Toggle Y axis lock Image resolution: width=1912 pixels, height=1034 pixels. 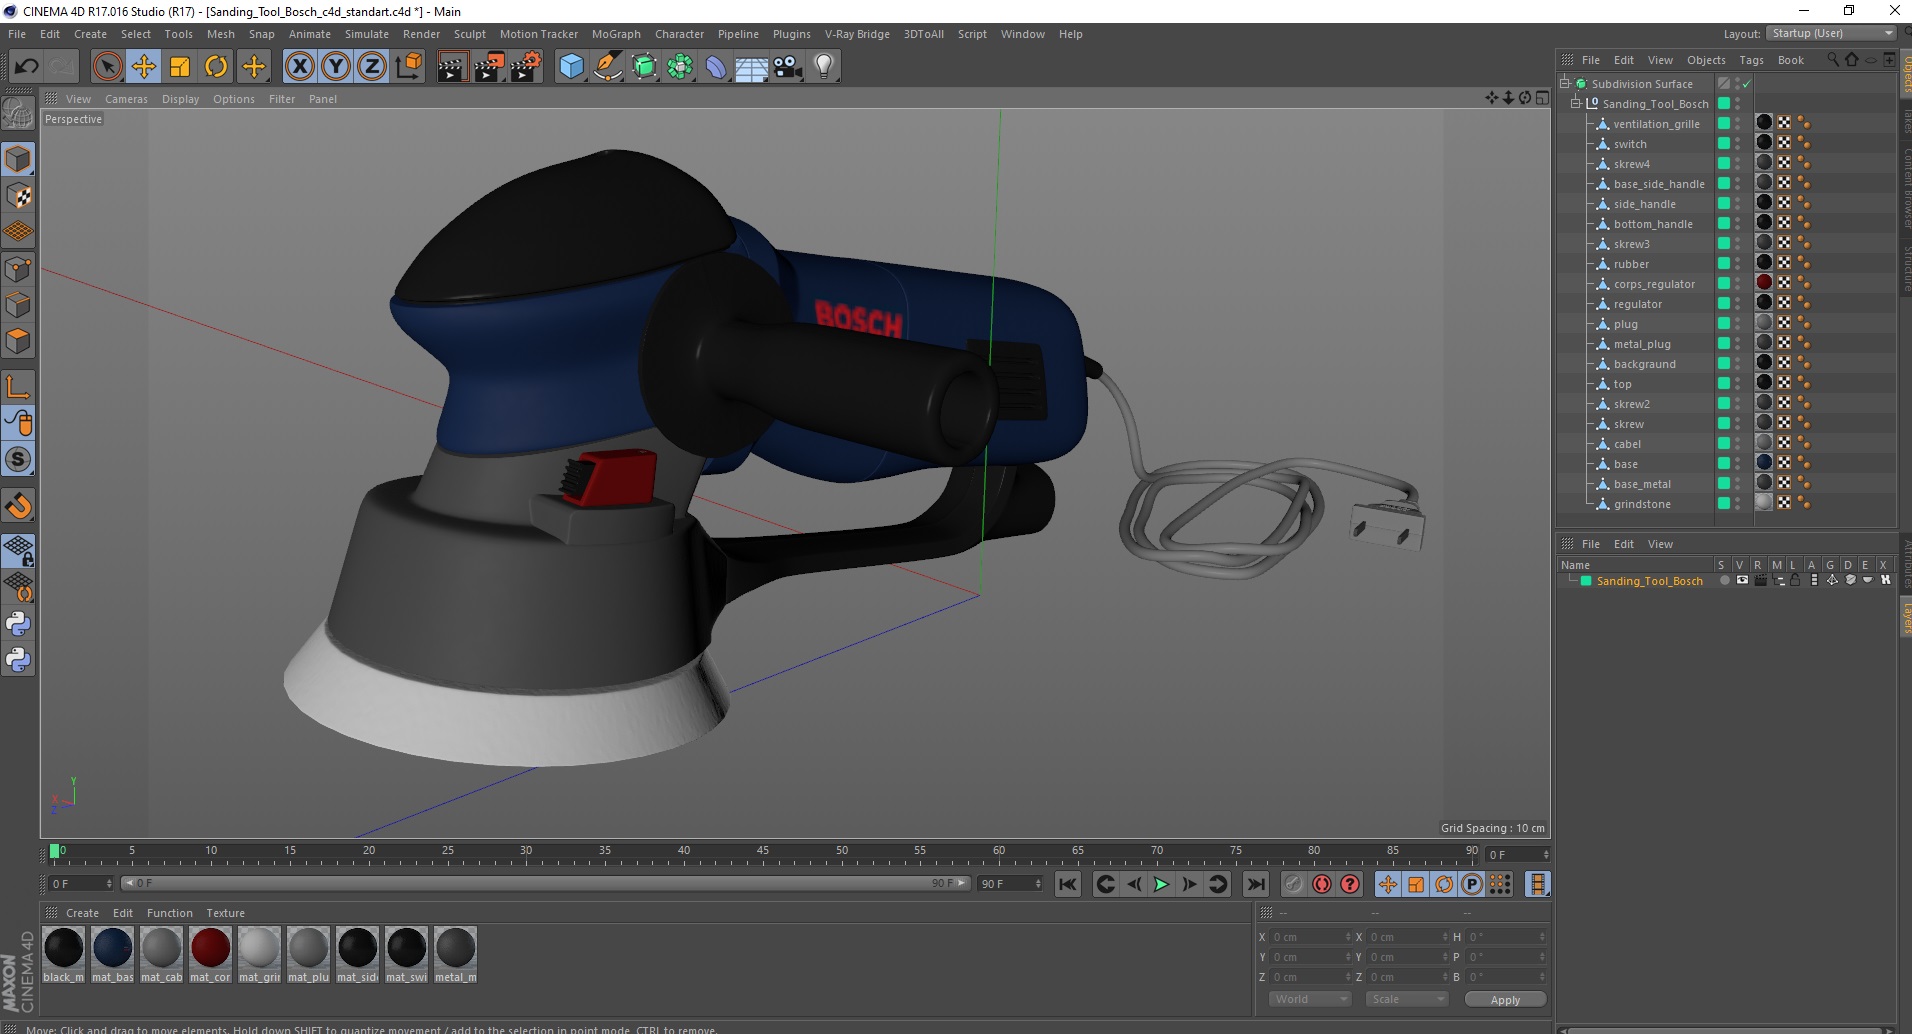click(x=336, y=67)
